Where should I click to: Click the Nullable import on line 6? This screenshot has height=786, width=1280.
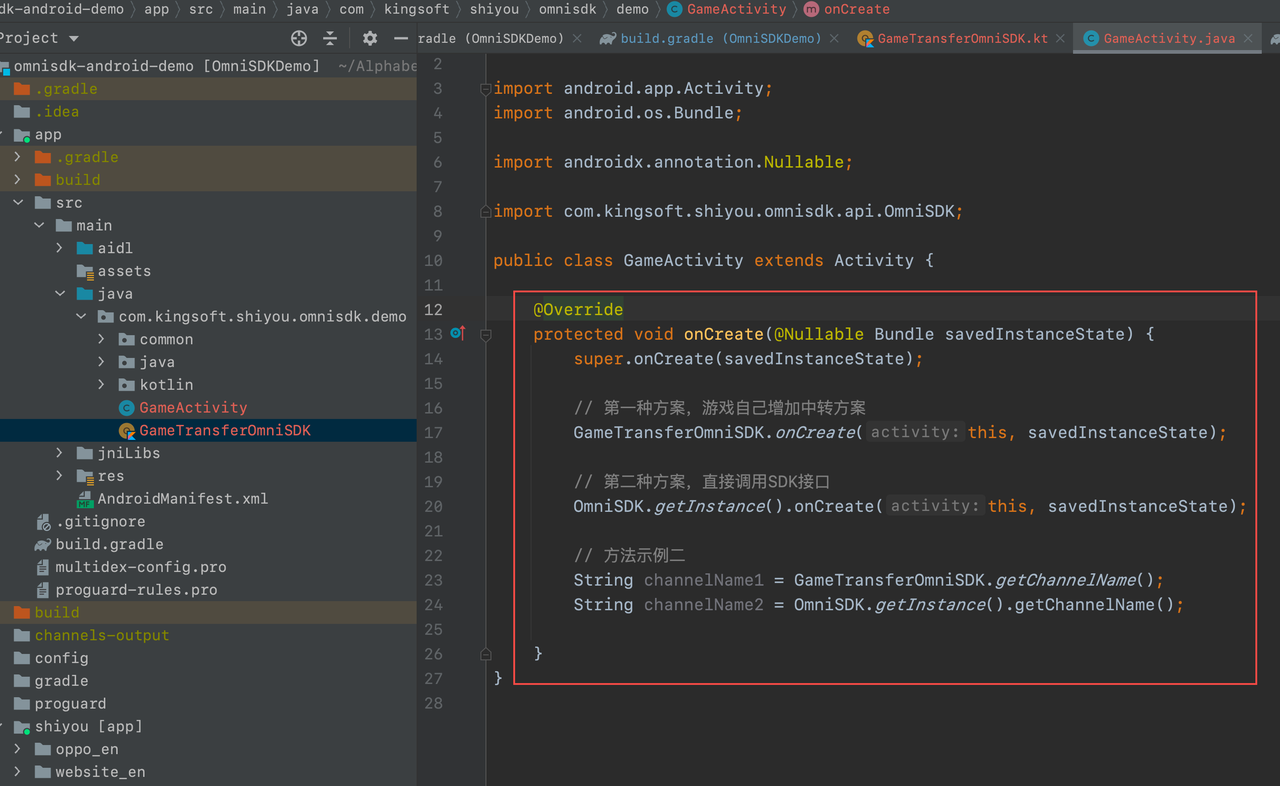[803, 162]
